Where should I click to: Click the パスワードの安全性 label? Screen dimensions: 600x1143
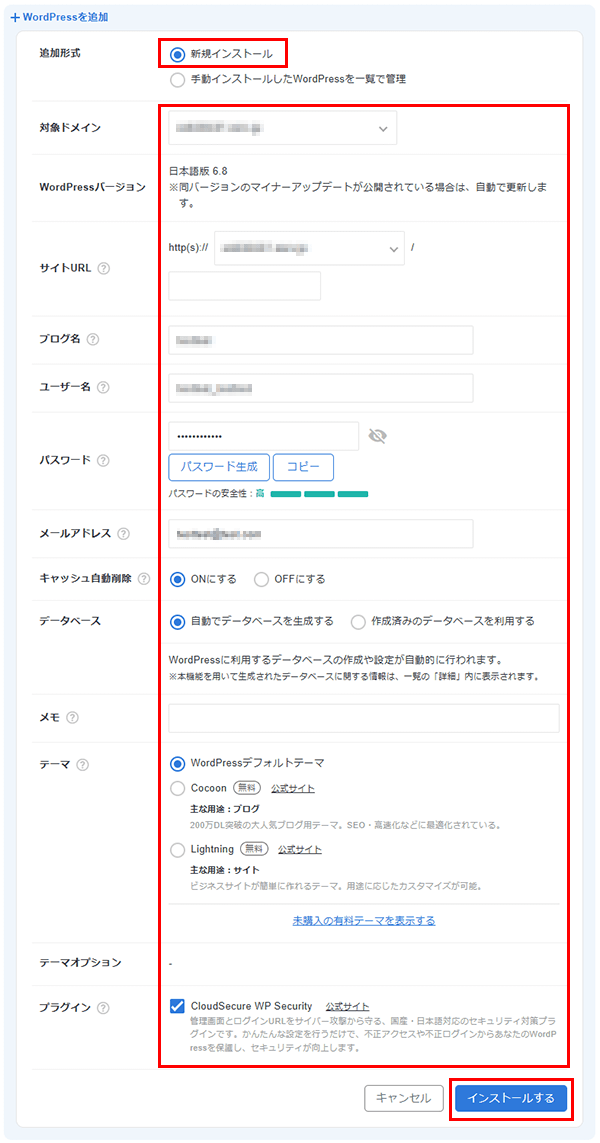[x=210, y=494]
